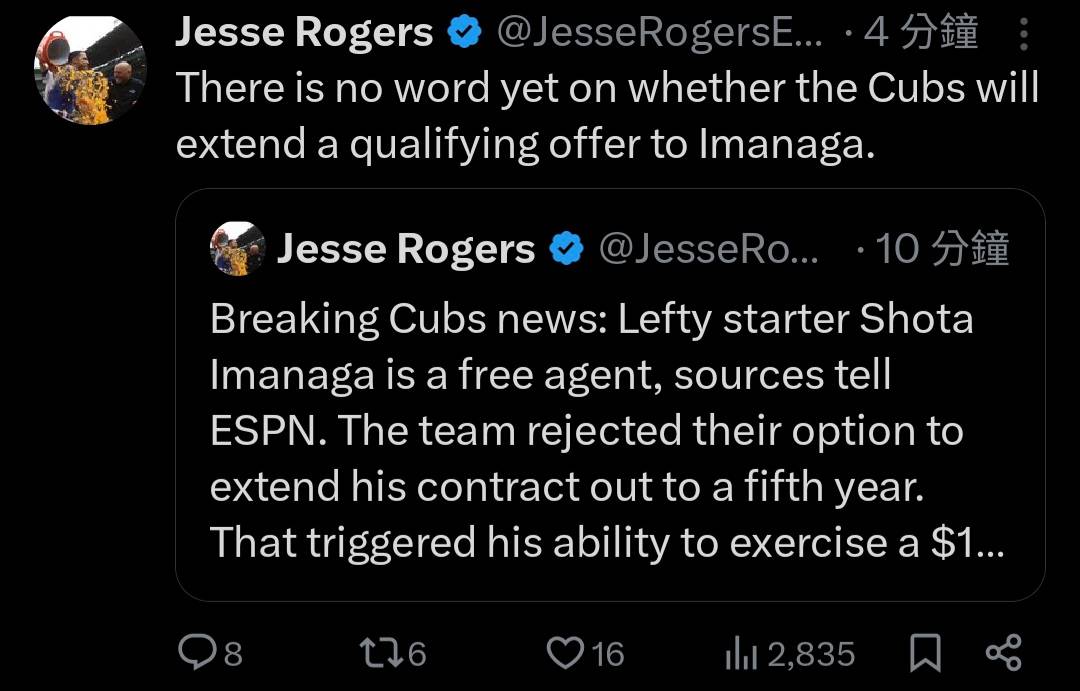Click Jesse Rogers name in quoted tweet

(405, 249)
